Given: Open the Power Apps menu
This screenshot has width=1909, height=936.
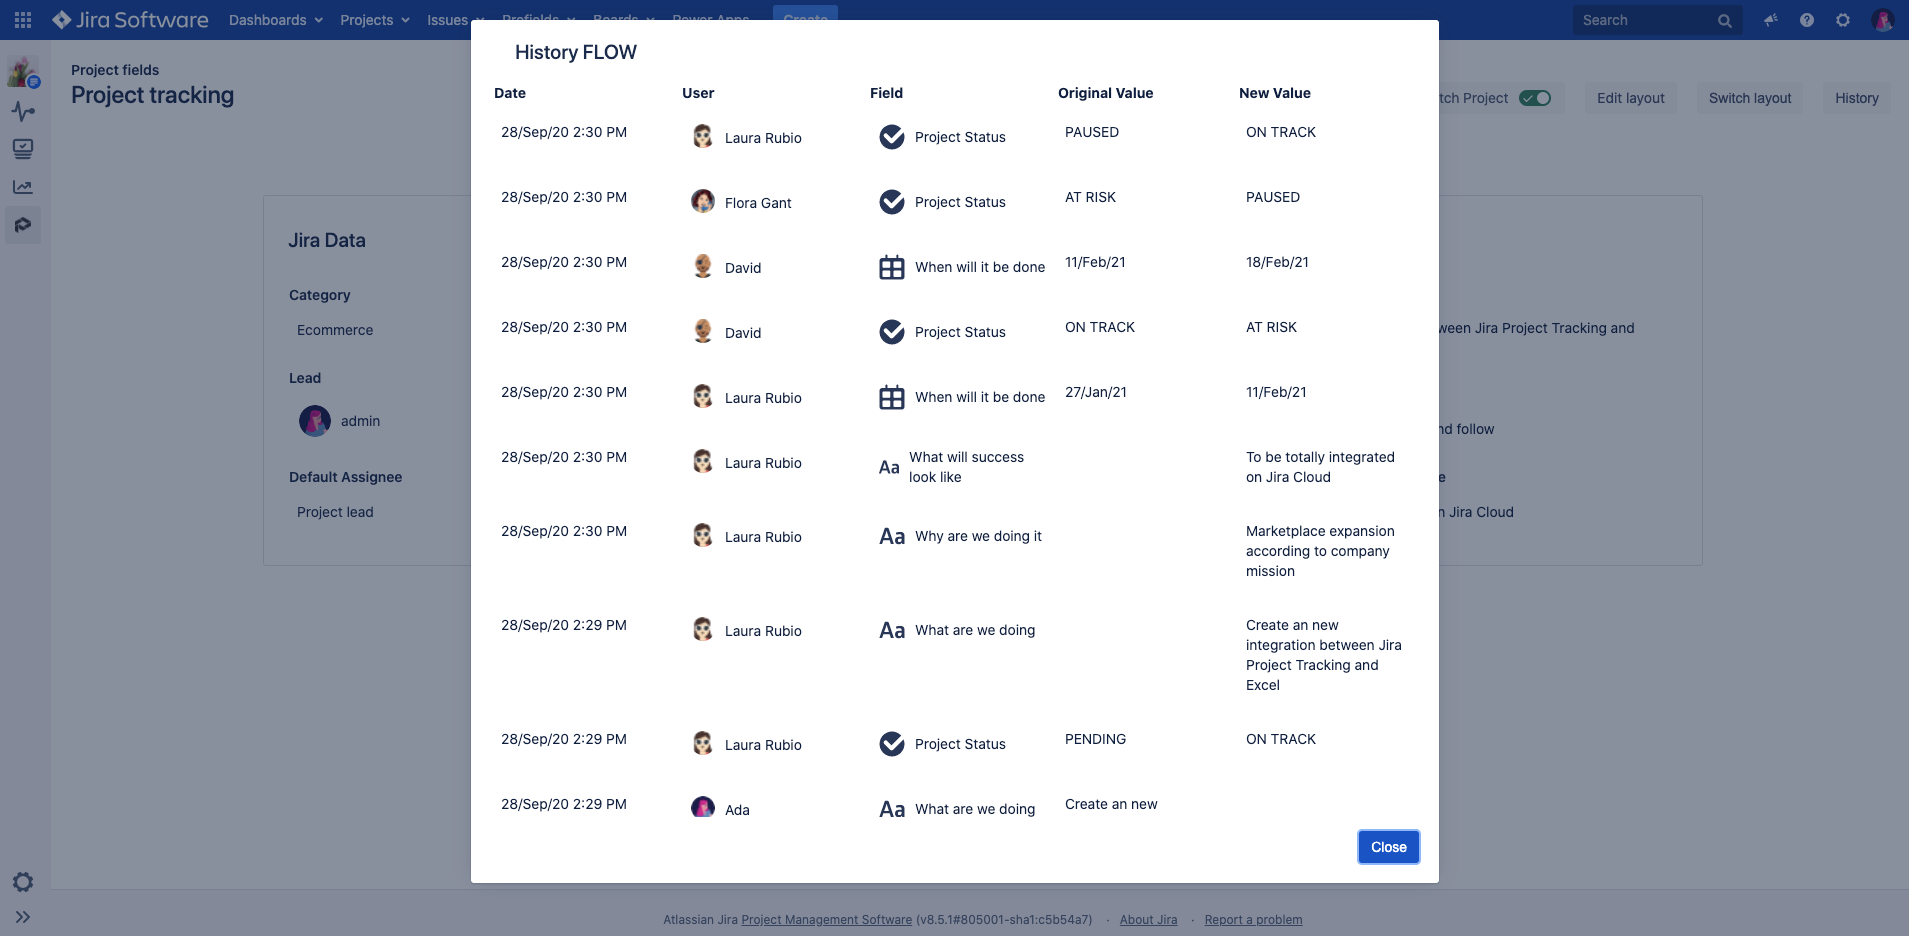Looking at the screenshot, I should tap(709, 19).
